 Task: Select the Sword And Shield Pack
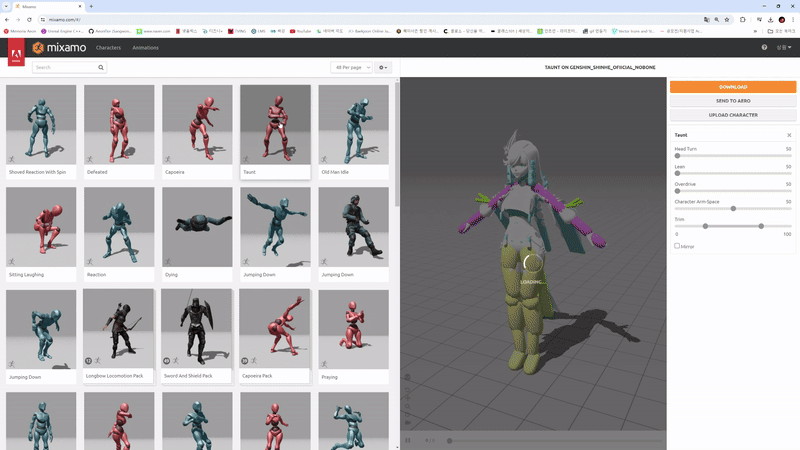tap(196, 336)
